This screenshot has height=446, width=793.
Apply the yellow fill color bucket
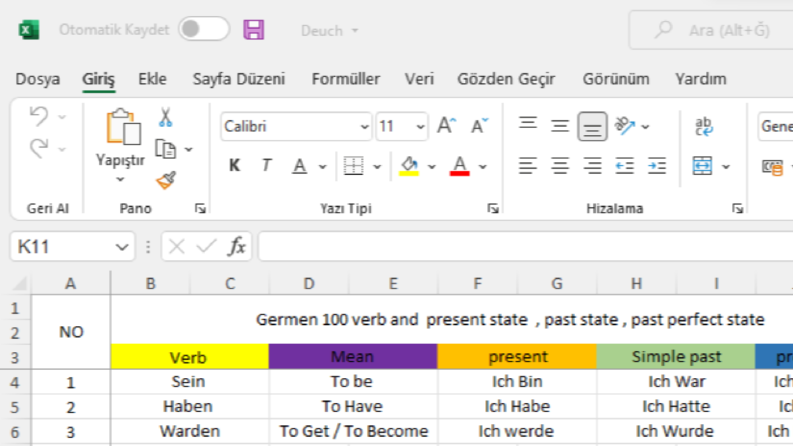click(409, 166)
